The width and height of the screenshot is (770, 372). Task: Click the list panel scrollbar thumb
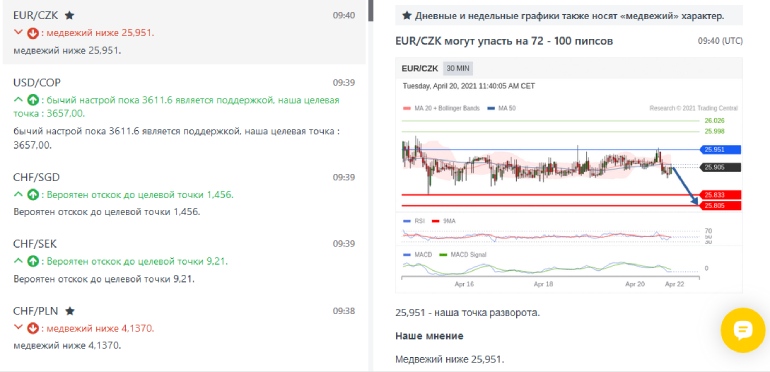(x=371, y=10)
